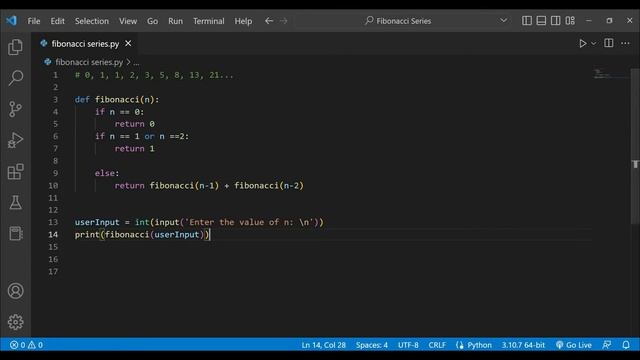Click line number 3 in gutter
The image size is (640, 360).
56,100
